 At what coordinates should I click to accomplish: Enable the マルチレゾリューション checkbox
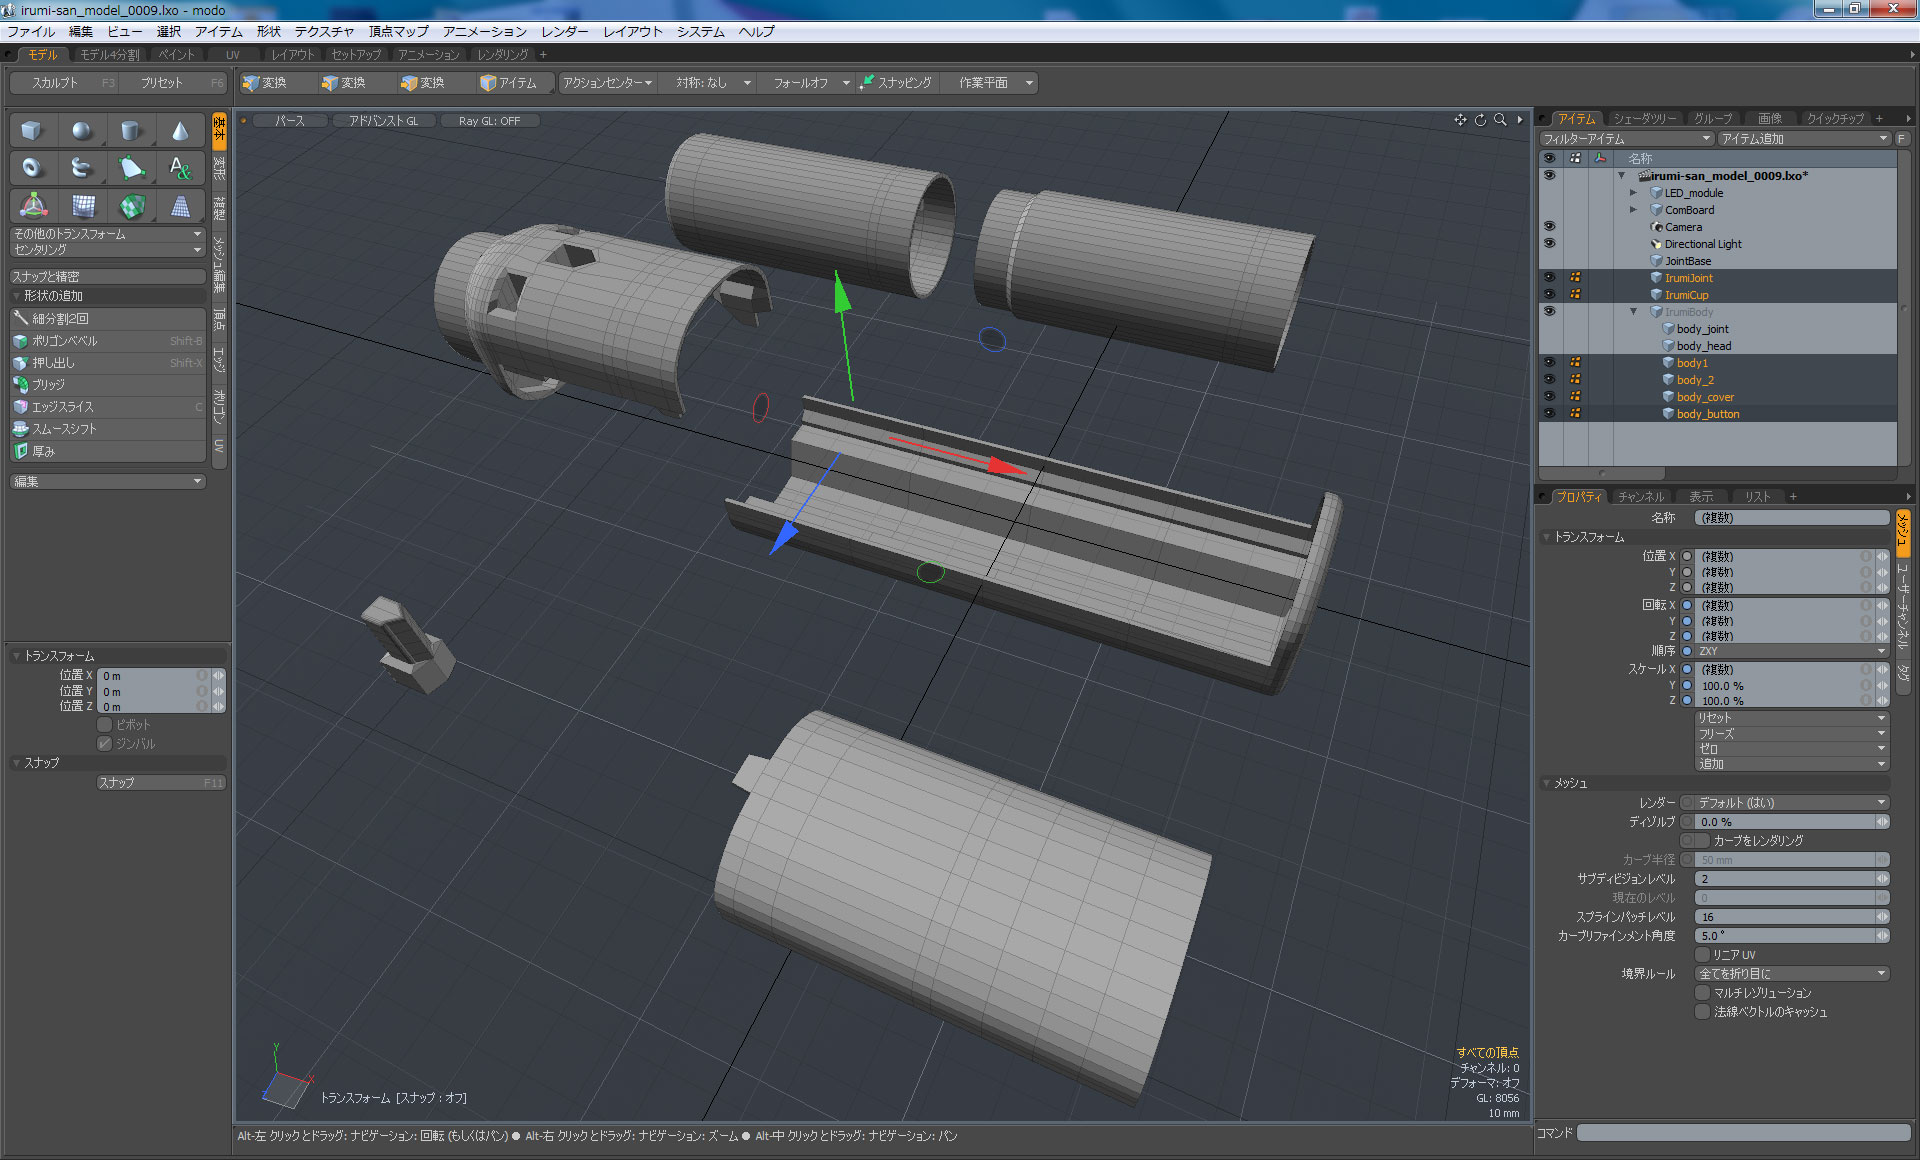(x=1702, y=993)
